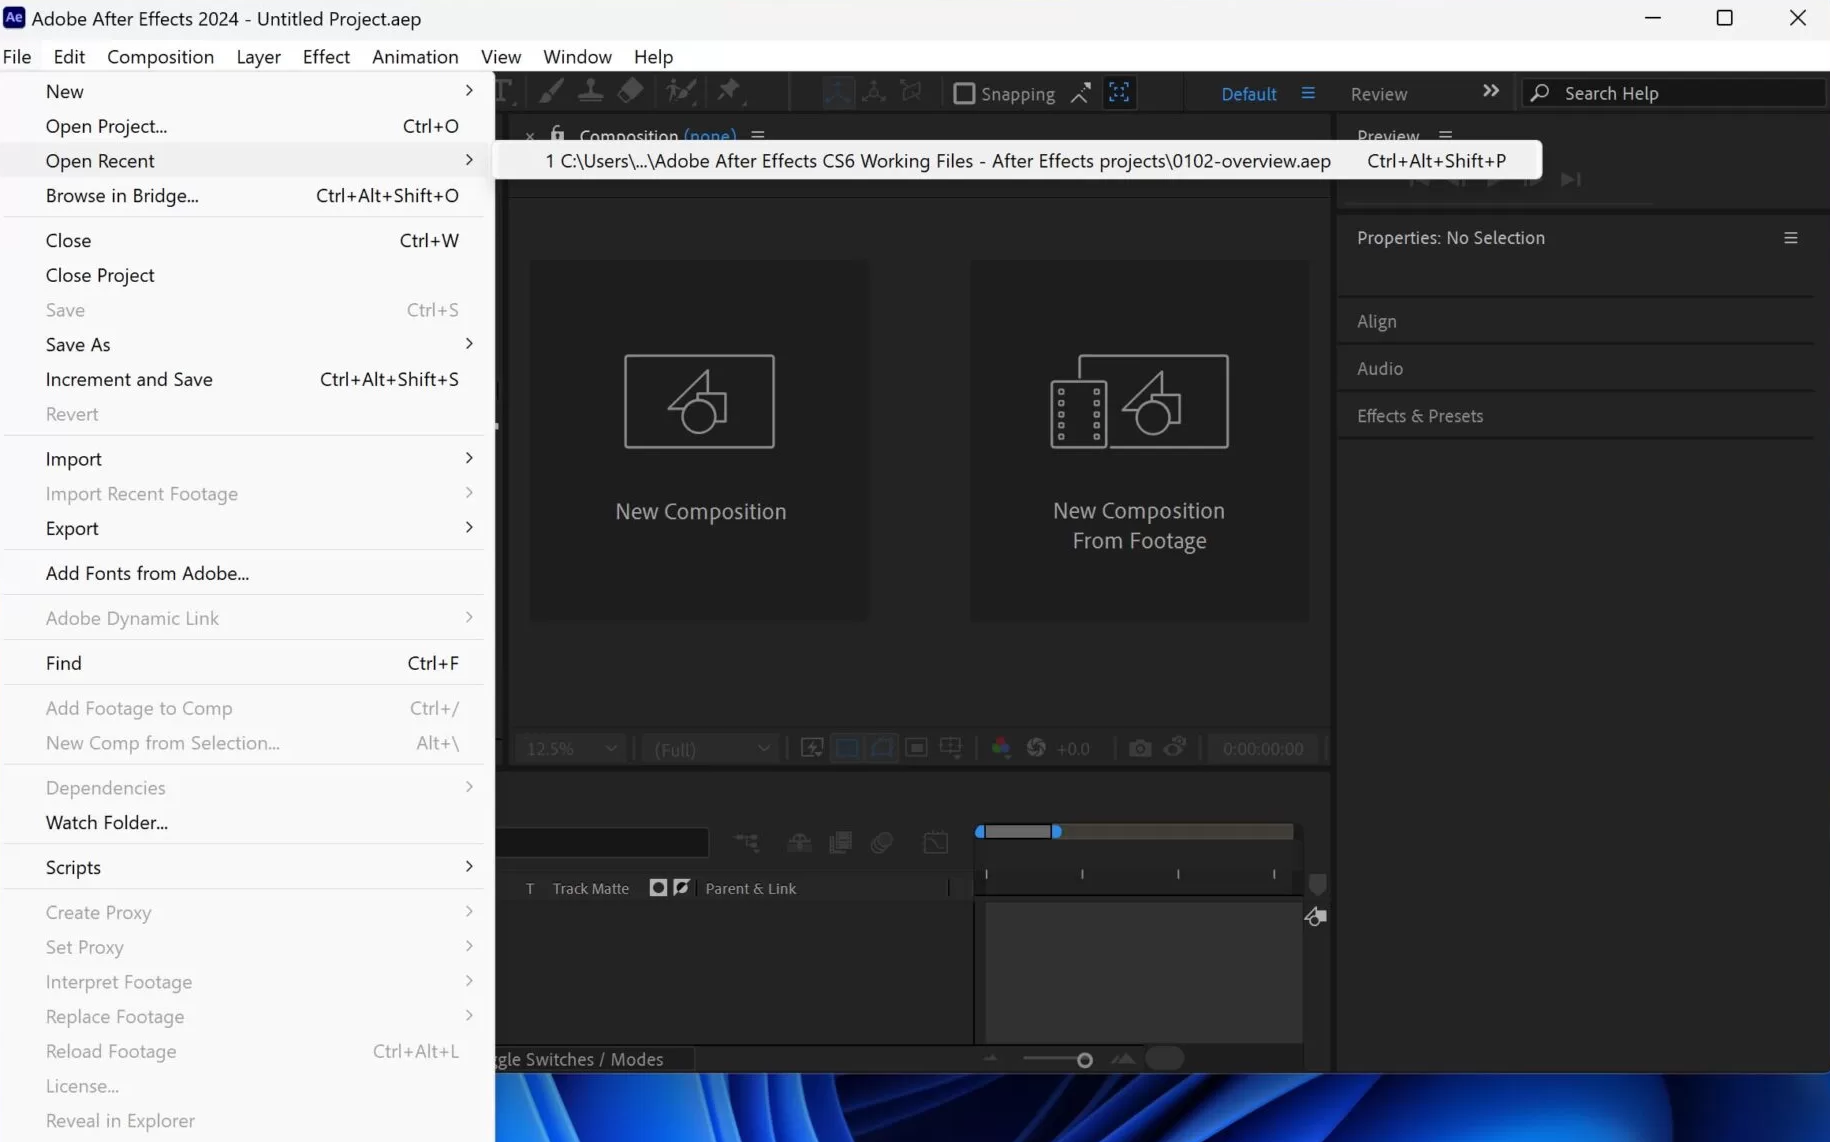Select the Roto Brush tool icon
1830x1142 pixels.
(x=681, y=92)
